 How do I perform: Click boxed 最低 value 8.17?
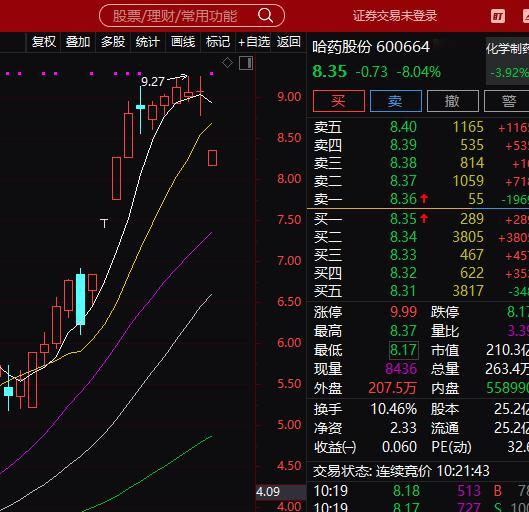[404, 350]
